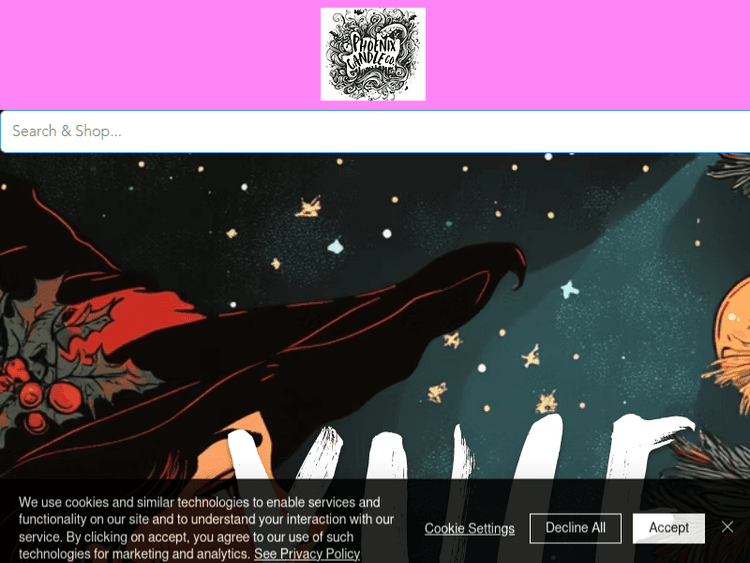Click the pine branch in the banner's top-right corner

coord(732,172)
